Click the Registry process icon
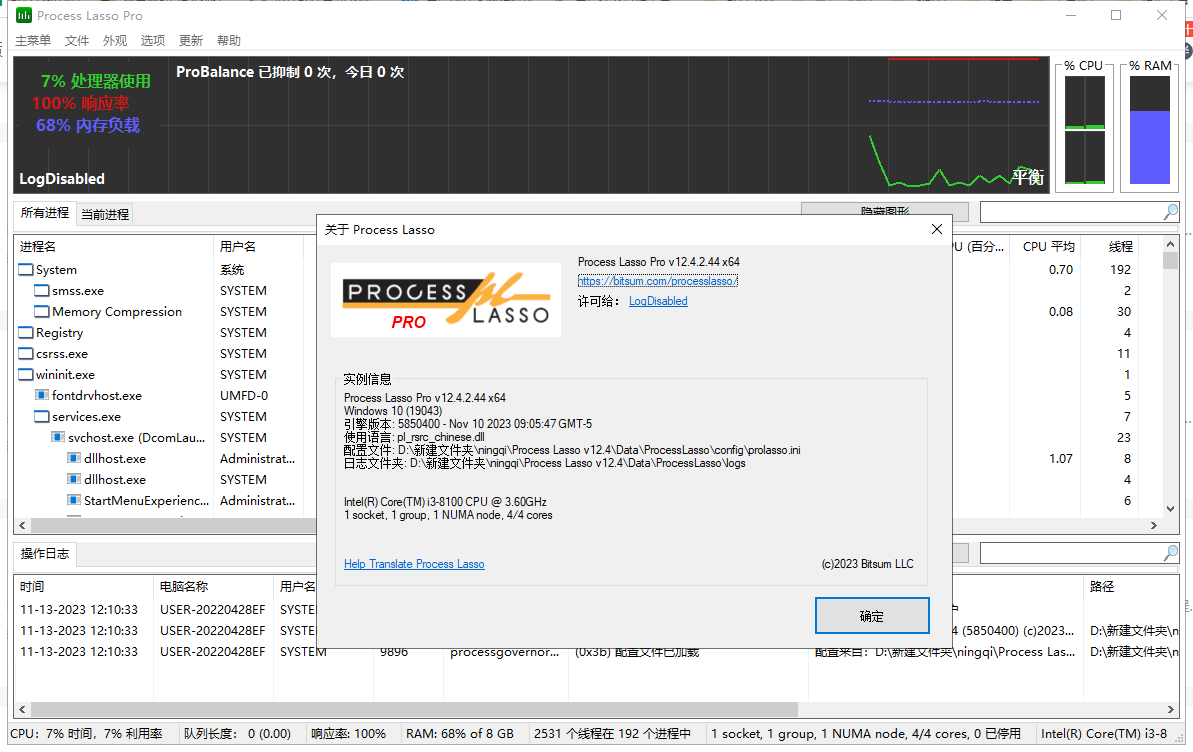Image resolution: width=1193 pixels, height=752 pixels. pos(26,333)
